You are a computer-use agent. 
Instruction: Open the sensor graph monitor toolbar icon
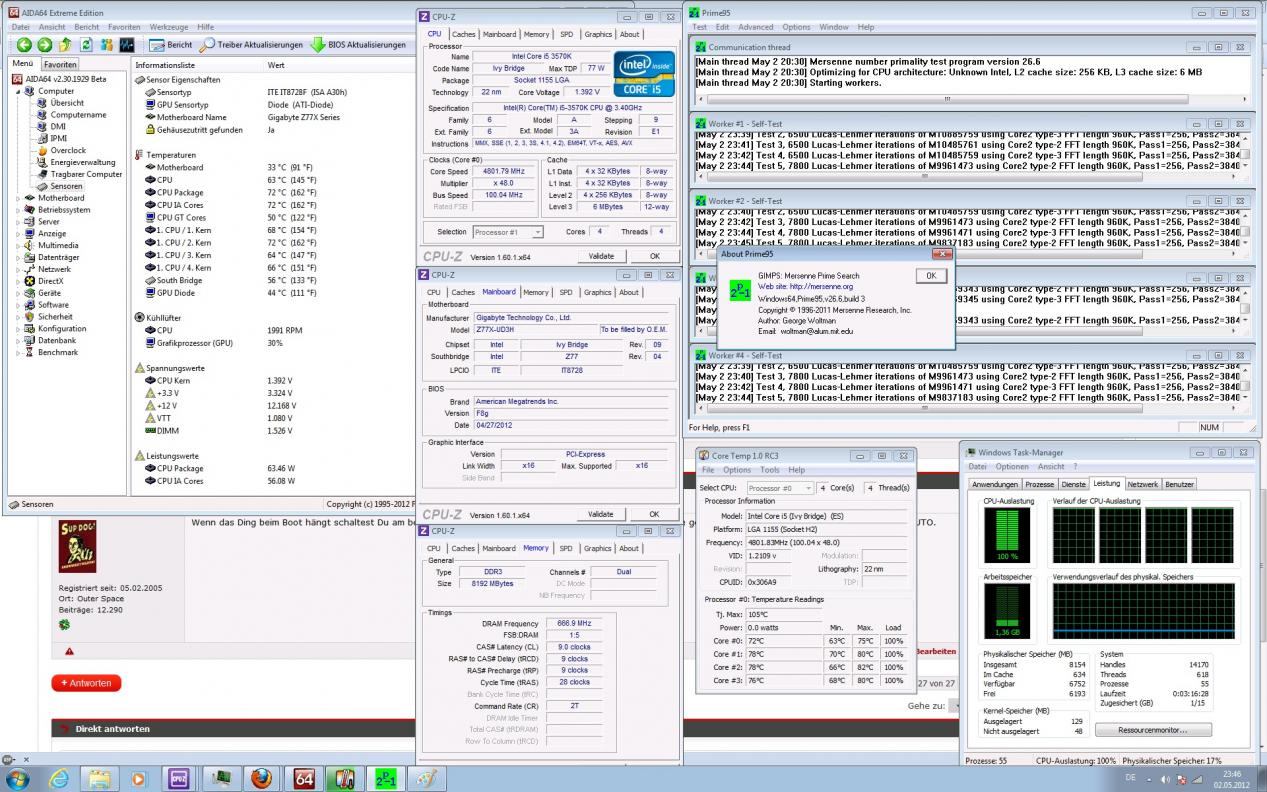tap(127, 45)
